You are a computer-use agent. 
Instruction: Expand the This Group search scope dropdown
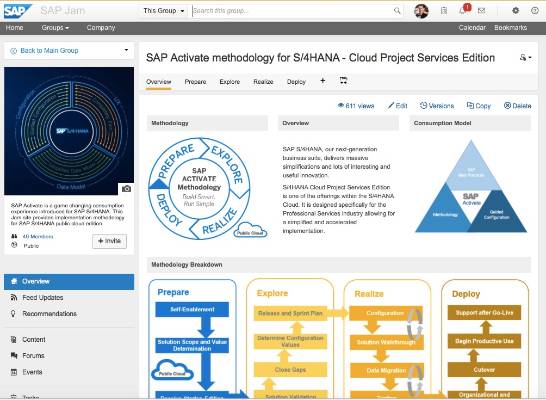[164, 11]
